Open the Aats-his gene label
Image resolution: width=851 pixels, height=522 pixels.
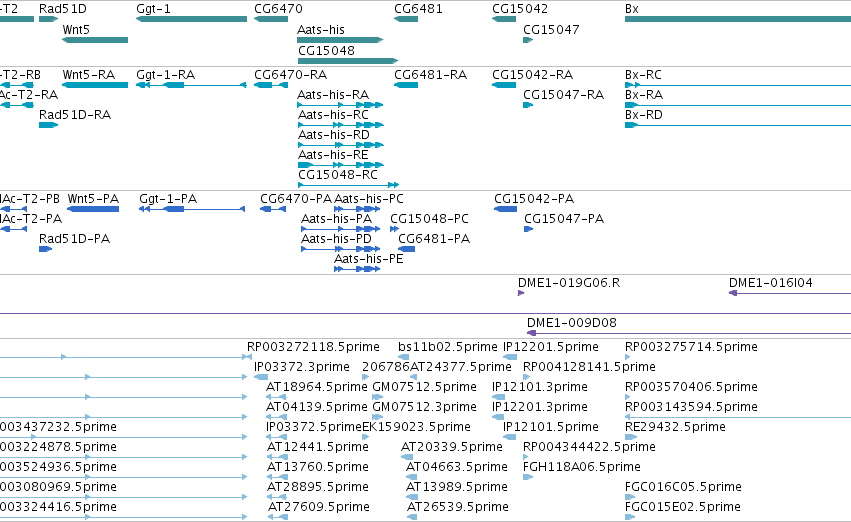[x=321, y=29]
